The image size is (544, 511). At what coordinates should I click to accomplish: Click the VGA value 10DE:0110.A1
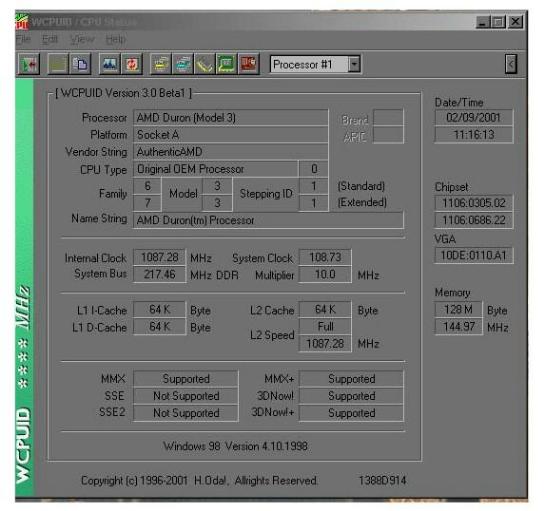(474, 256)
